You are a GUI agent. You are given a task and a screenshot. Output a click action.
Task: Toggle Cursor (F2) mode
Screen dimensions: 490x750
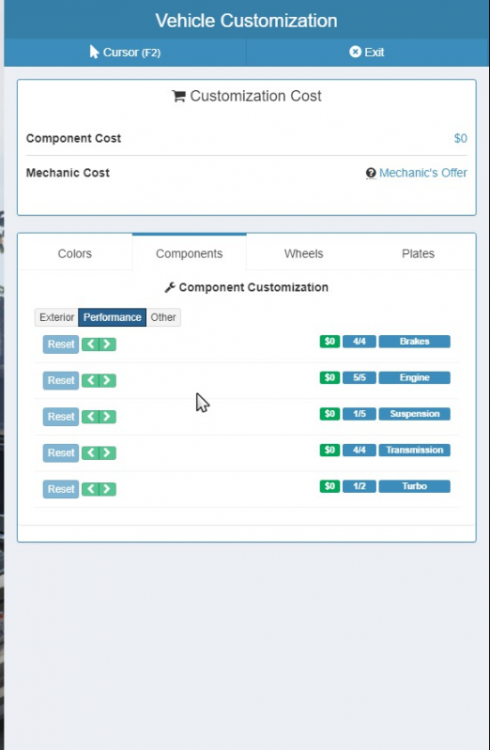[125, 52]
